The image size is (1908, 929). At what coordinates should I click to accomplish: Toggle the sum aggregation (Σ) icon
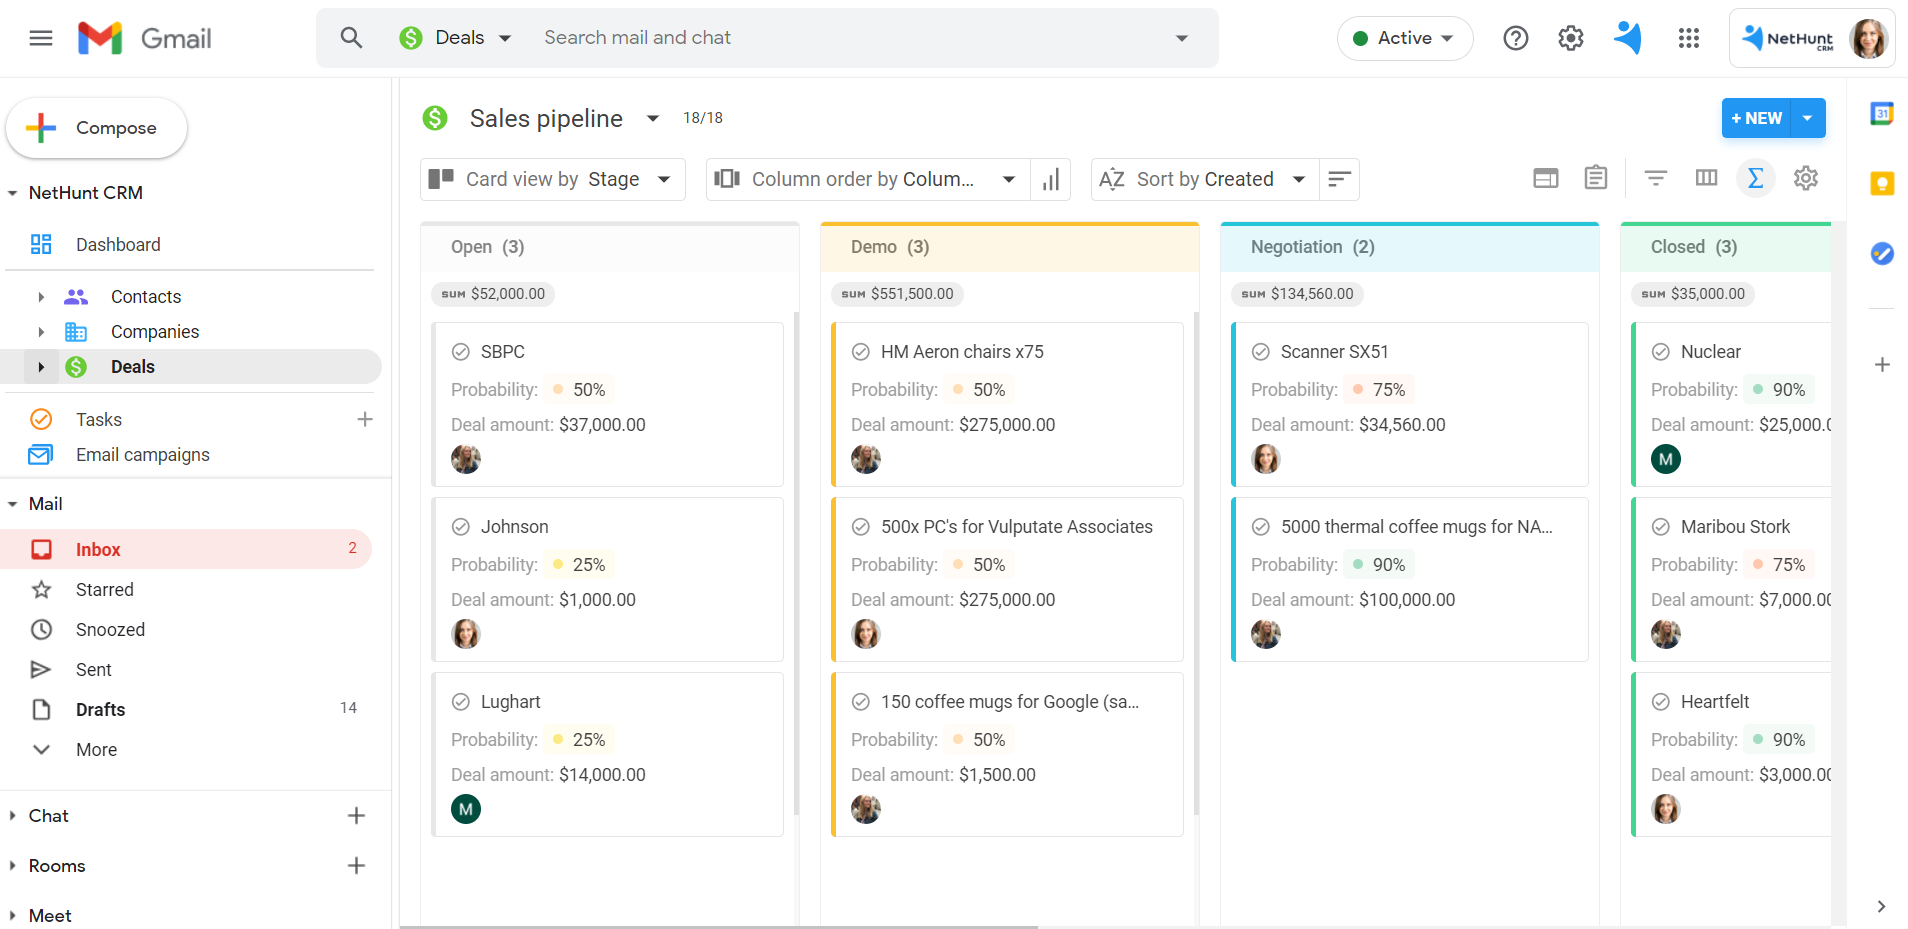tap(1757, 177)
